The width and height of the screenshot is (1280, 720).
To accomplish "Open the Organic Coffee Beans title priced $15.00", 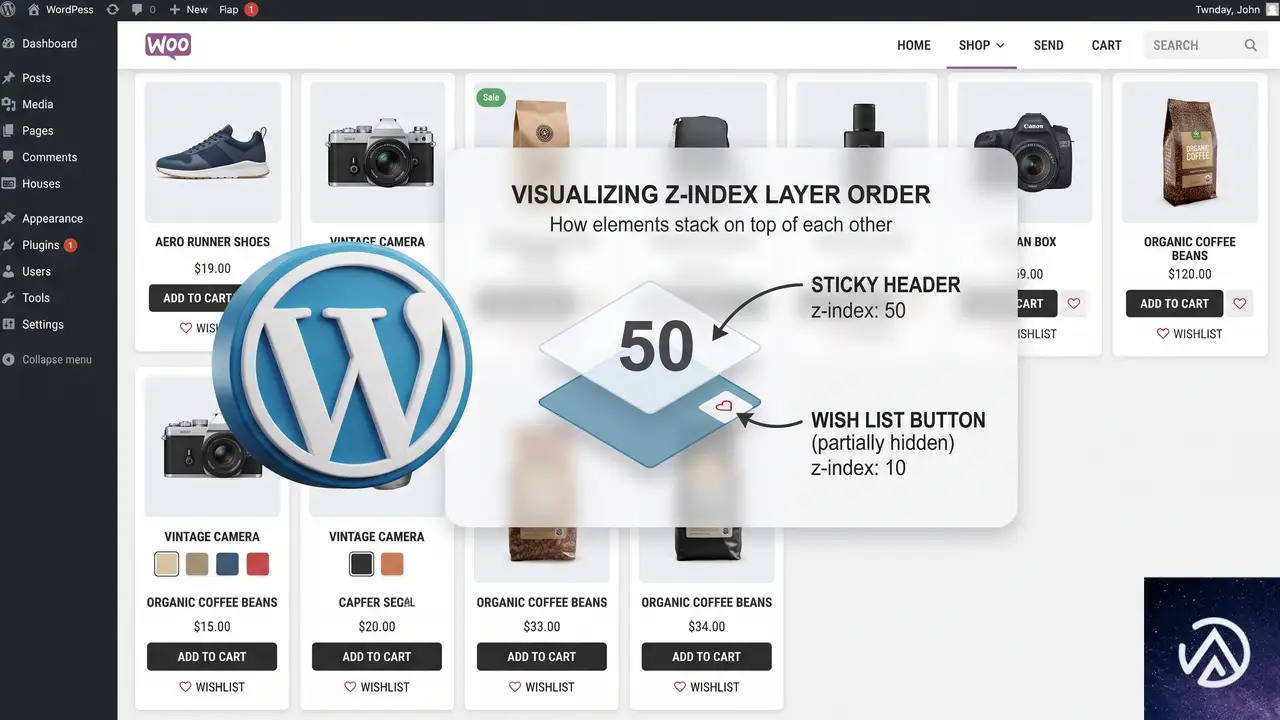I will click(212, 603).
